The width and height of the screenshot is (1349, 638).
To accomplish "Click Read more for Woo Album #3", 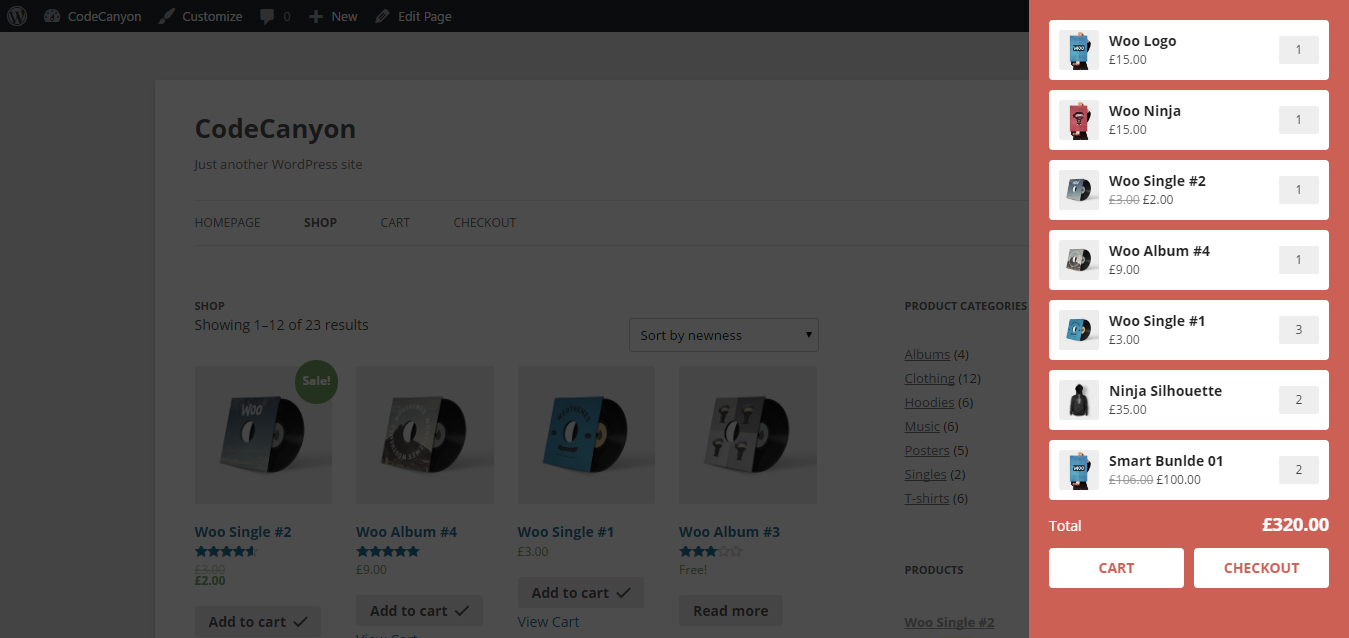I will 731,611.
